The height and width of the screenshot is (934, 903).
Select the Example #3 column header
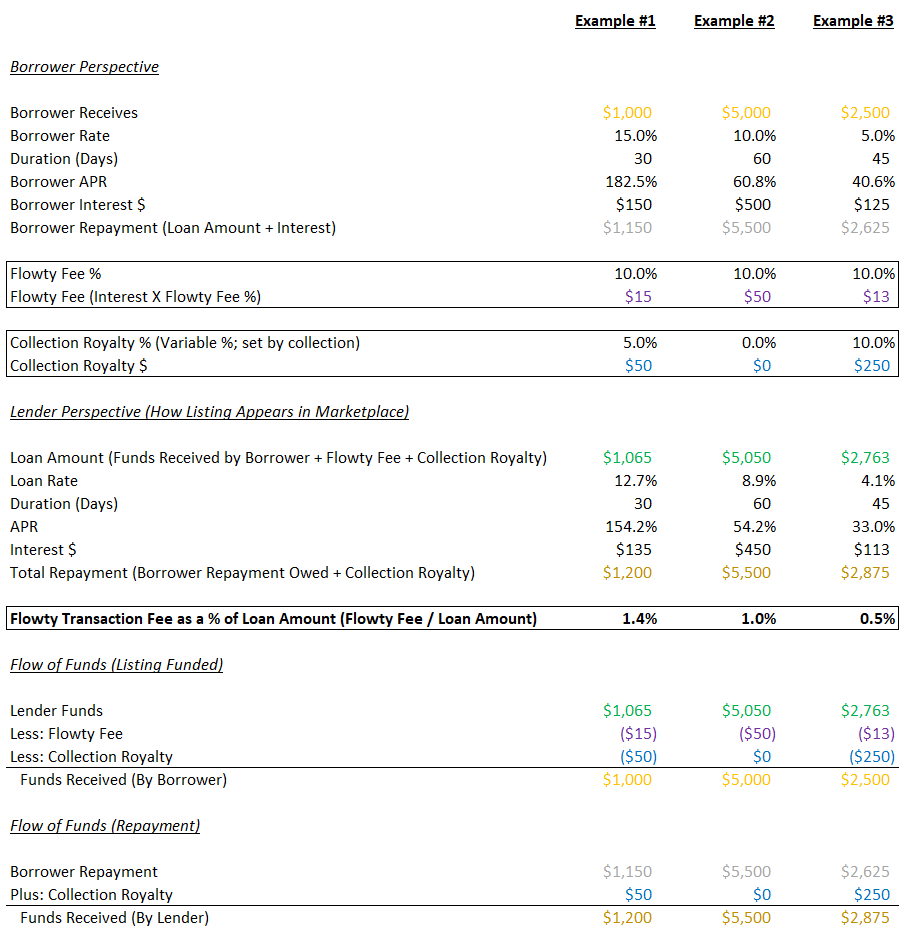(x=853, y=21)
